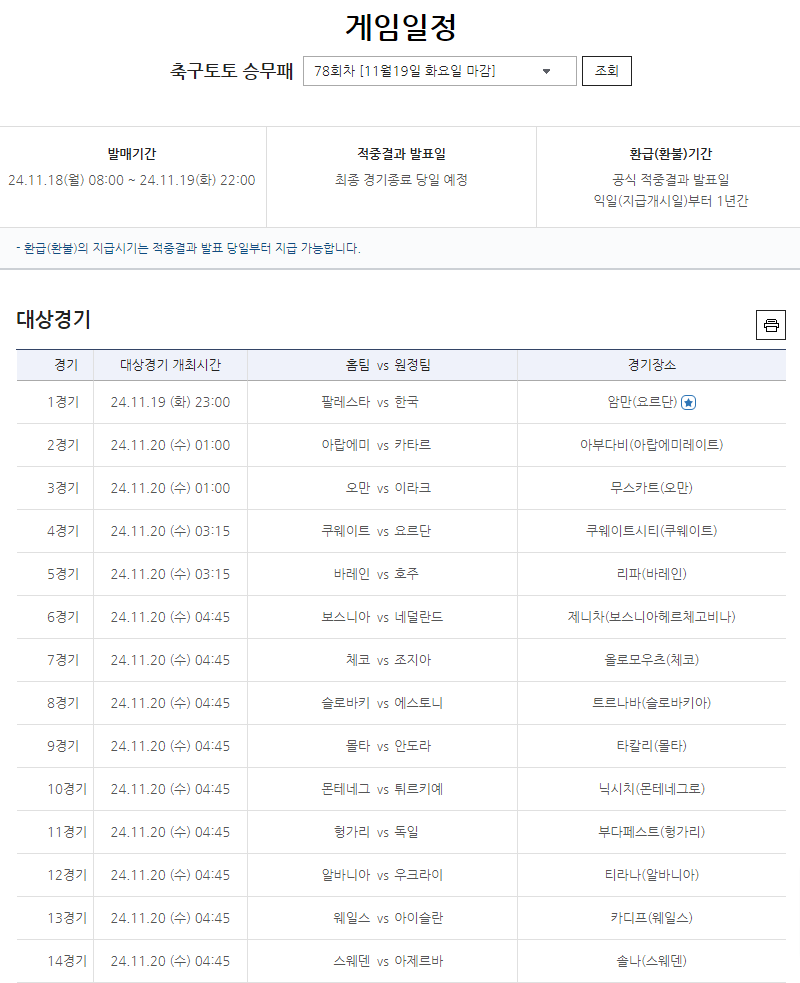The height and width of the screenshot is (983, 800).
Task: Click the 2경기 row label
Action: 63,444
